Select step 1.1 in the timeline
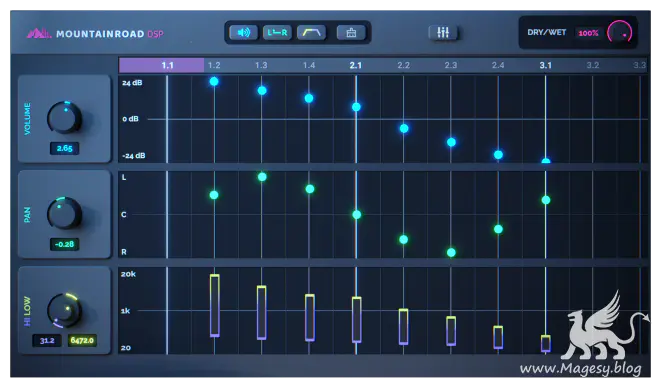This screenshot has height=386, width=660. [167, 65]
